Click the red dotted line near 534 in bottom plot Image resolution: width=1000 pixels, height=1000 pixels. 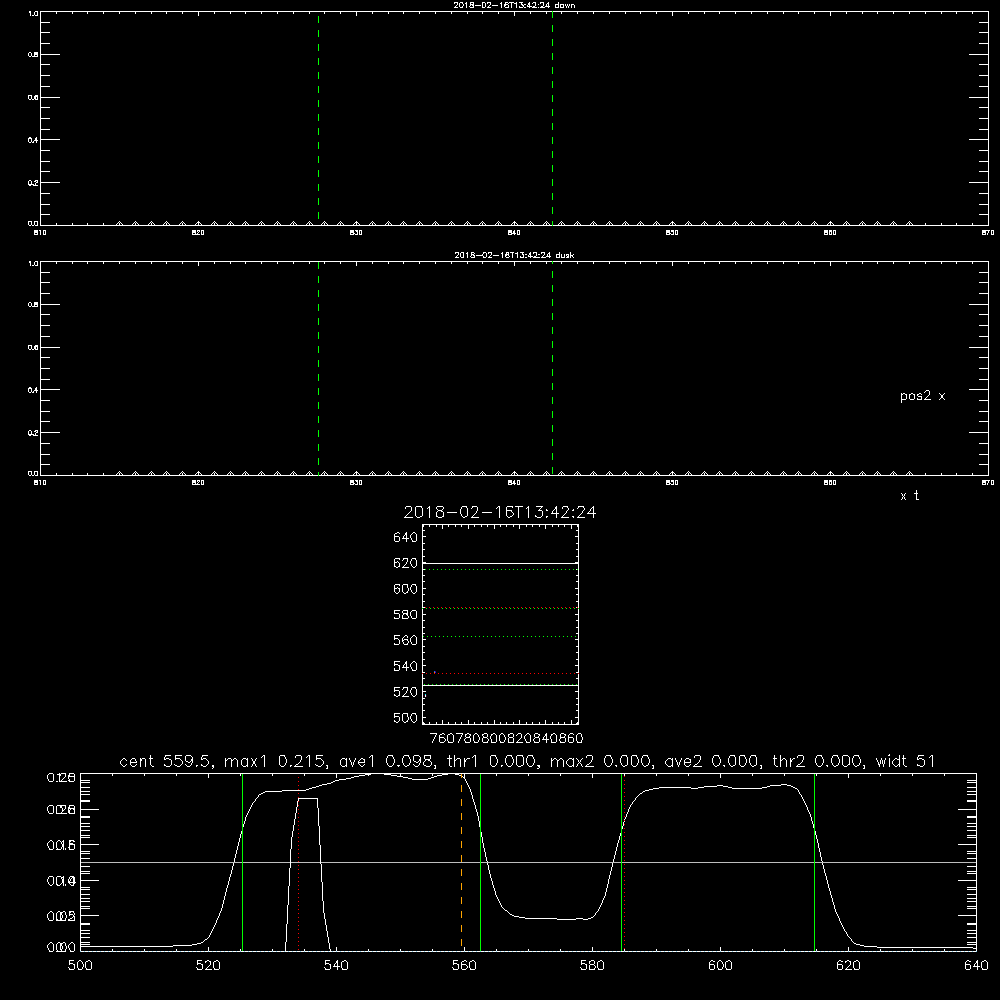pyautogui.click(x=298, y=861)
